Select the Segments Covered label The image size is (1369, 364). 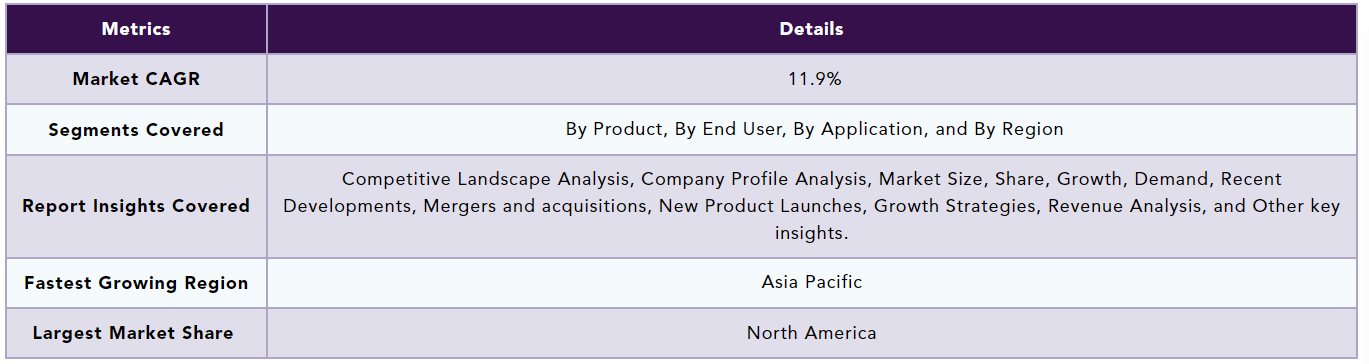click(x=136, y=130)
